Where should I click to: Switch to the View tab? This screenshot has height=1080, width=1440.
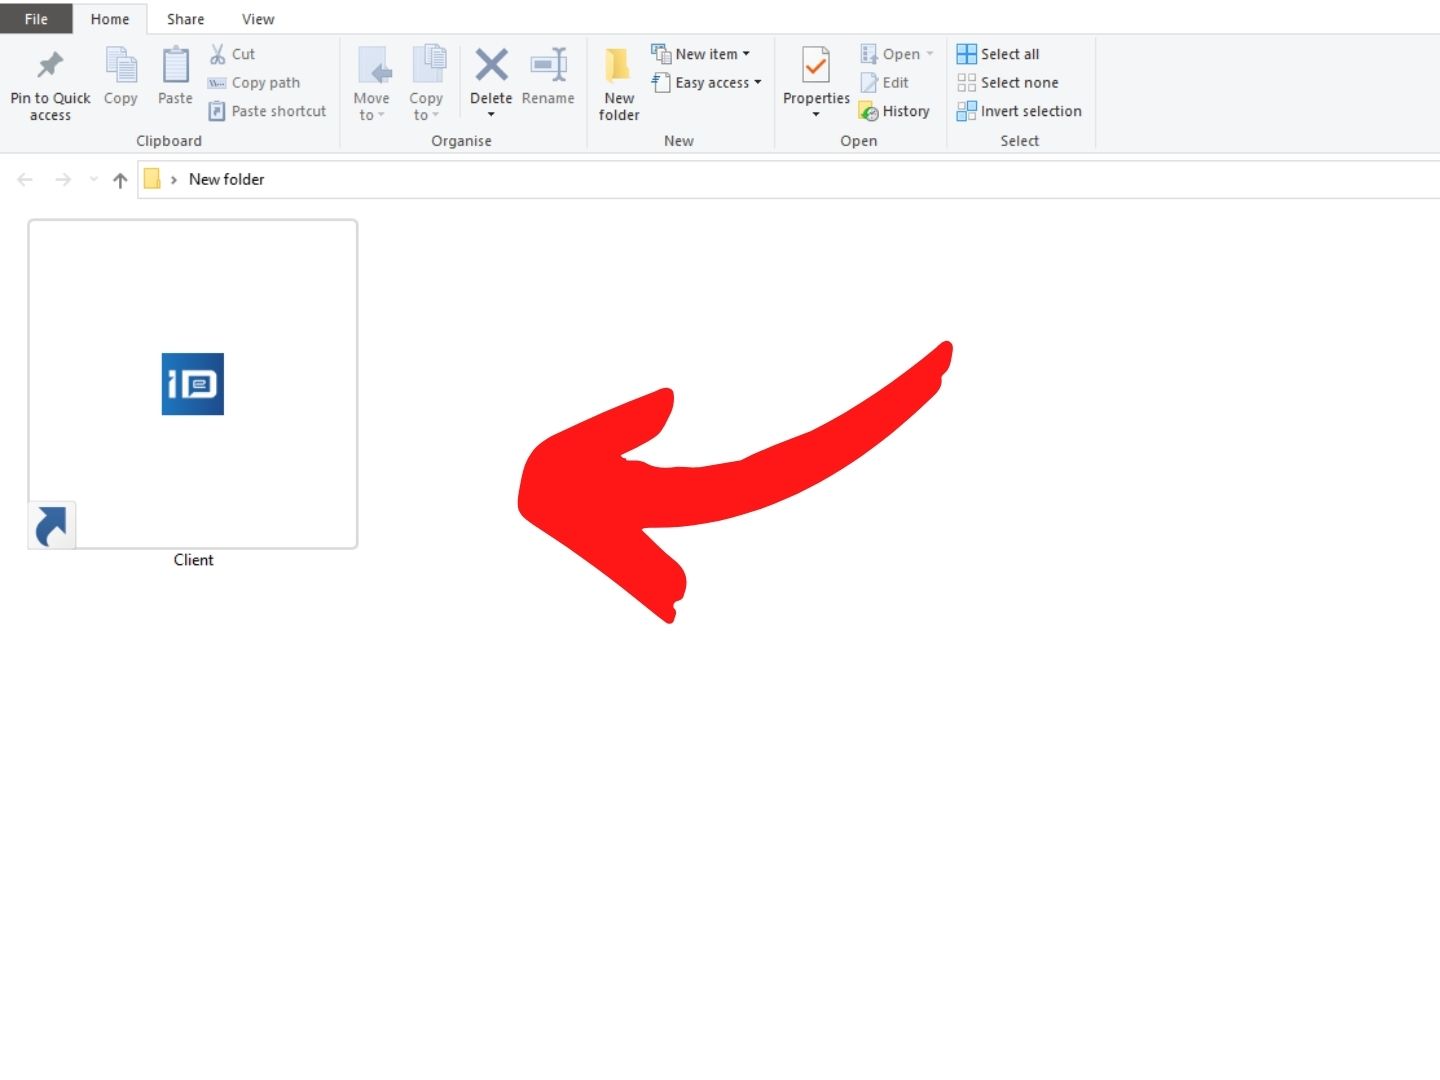click(258, 19)
